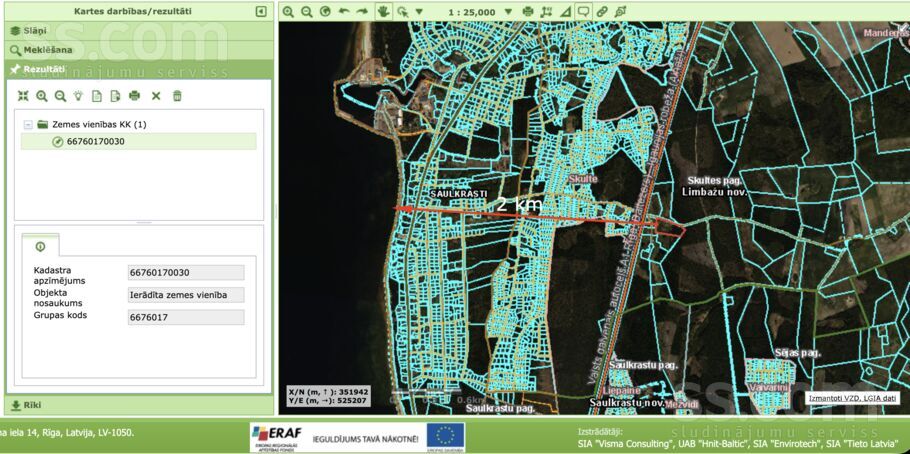Zoom in to selected result

pos(42,96)
